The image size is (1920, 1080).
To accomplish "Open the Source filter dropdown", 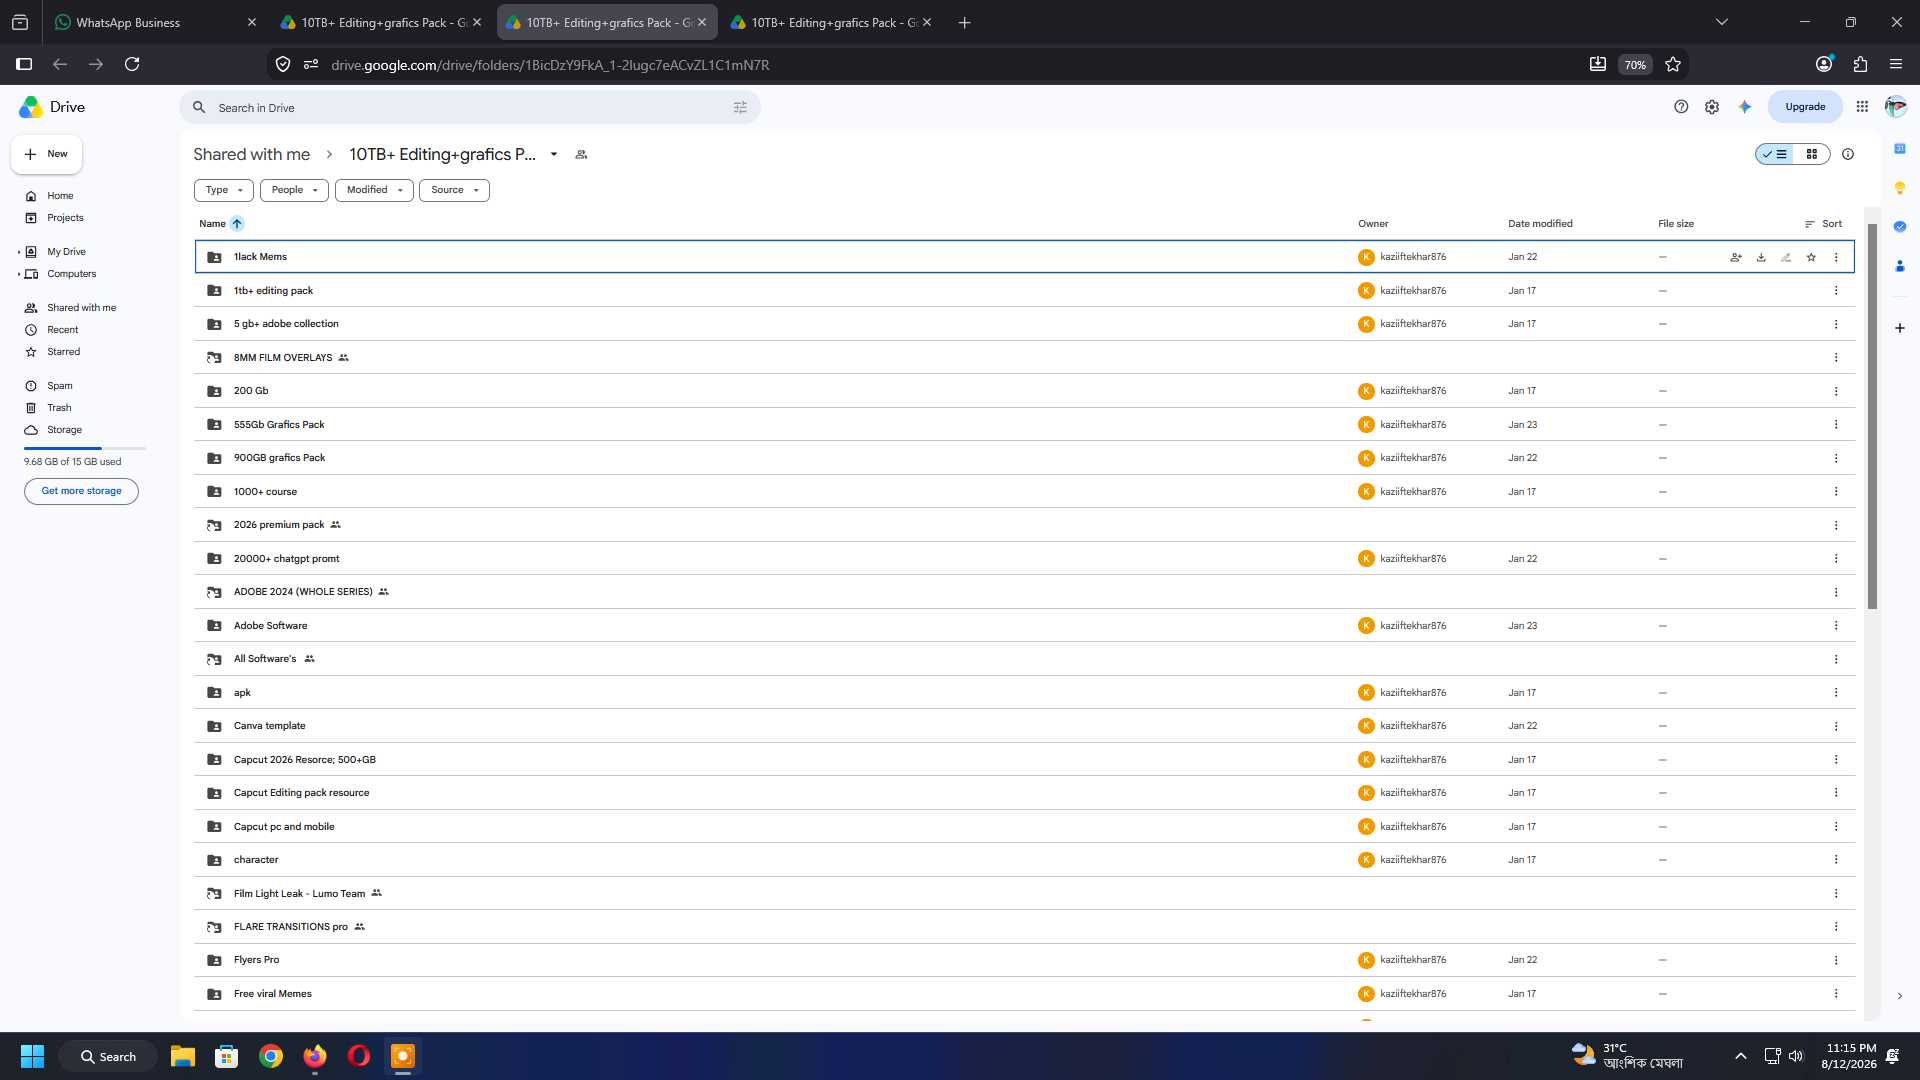I will click(x=454, y=190).
